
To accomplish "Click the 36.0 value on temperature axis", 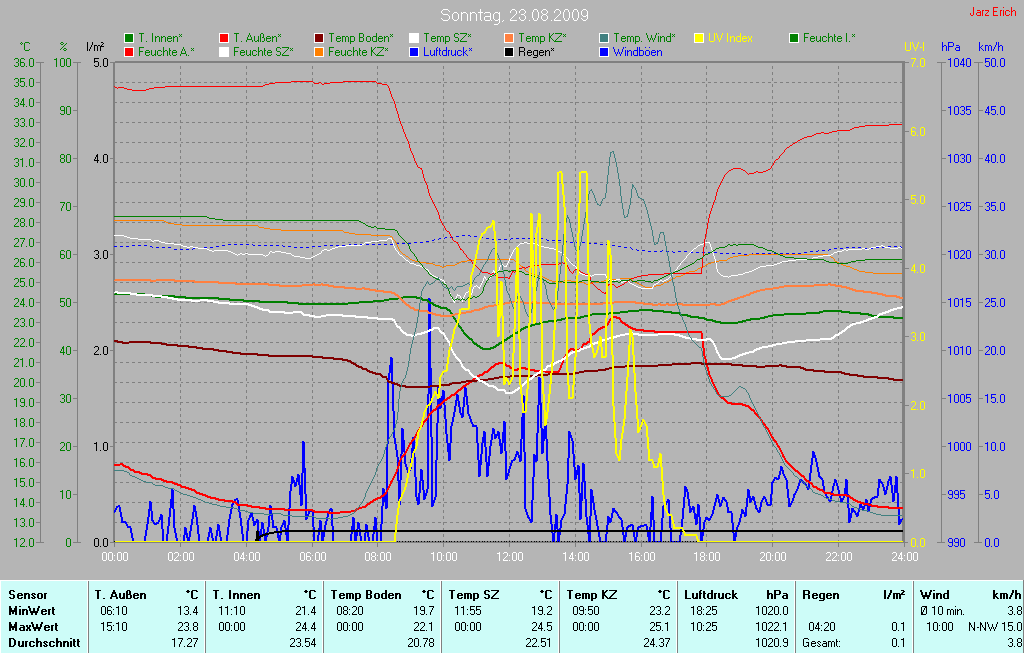I will 24,63.
